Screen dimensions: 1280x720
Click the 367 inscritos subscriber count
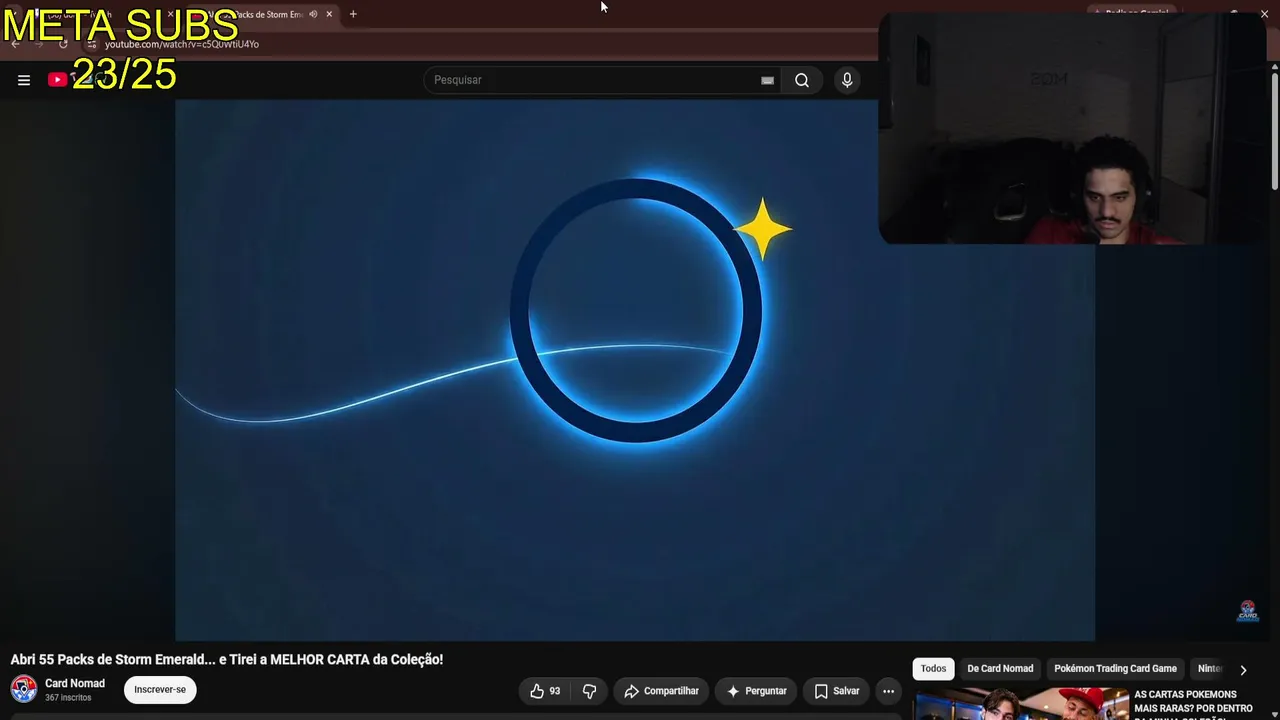pos(68,697)
